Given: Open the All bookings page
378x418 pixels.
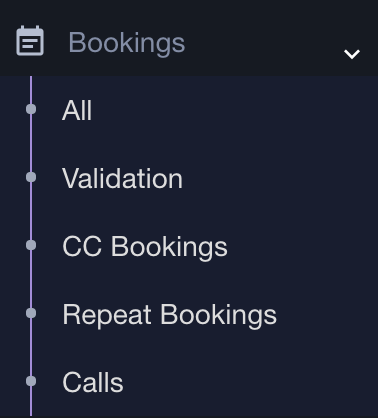Looking at the screenshot, I should point(77,110).
